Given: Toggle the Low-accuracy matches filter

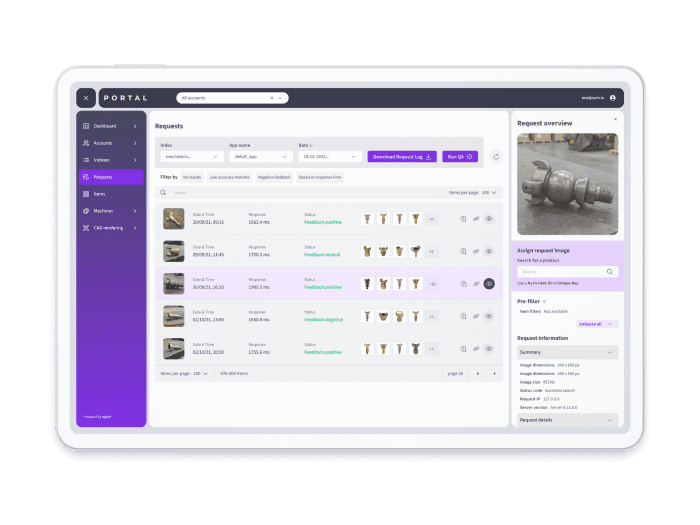Looking at the screenshot, I should 229,177.
